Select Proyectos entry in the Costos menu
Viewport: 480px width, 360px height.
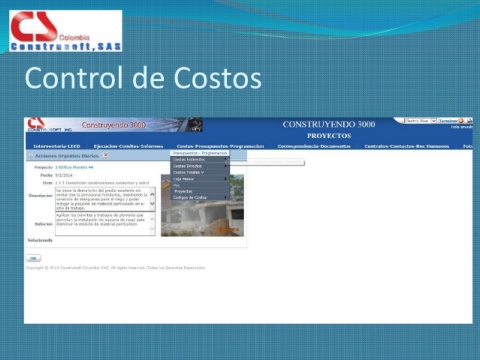200,191
